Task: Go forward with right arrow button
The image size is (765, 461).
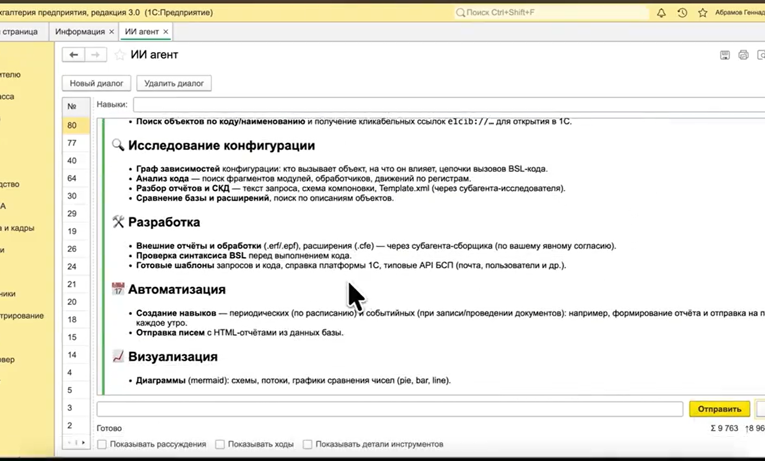Action: [96, 55]
